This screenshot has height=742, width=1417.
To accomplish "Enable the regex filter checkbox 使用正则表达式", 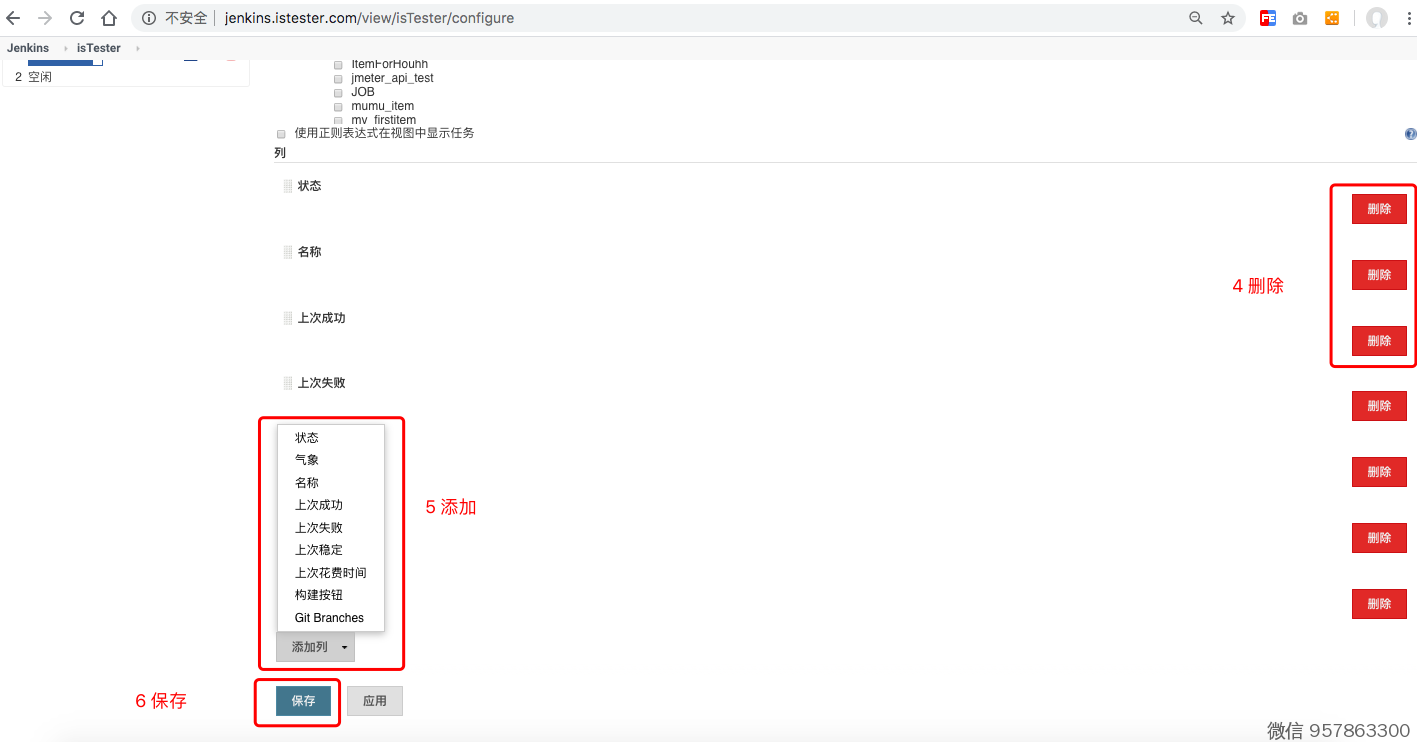I will click(x=281, y=134).
